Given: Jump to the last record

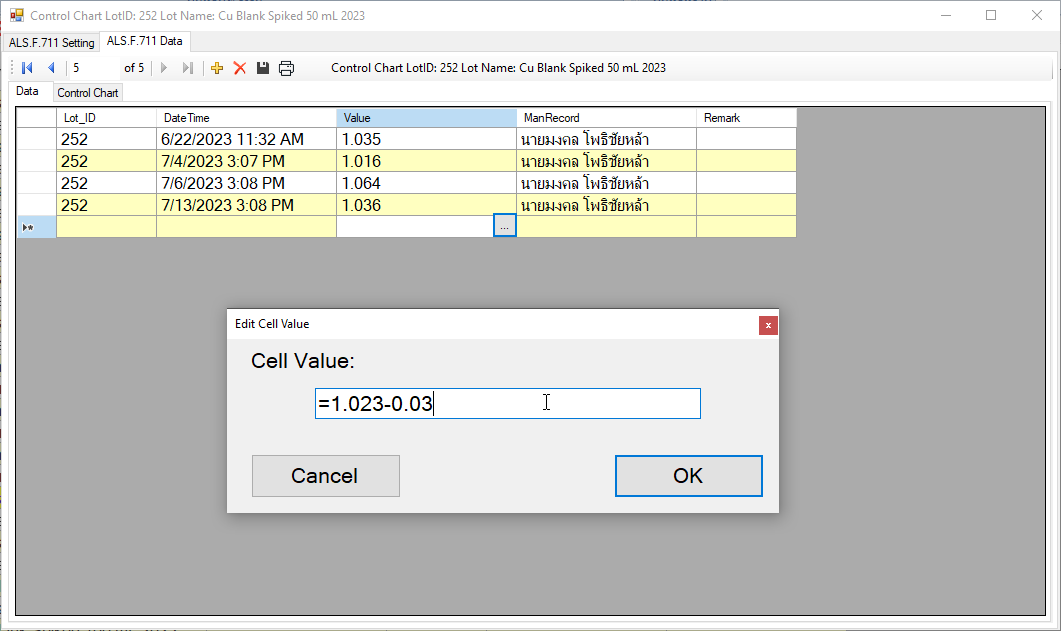Looking at the screenshot, I should (x=187, y=68).
